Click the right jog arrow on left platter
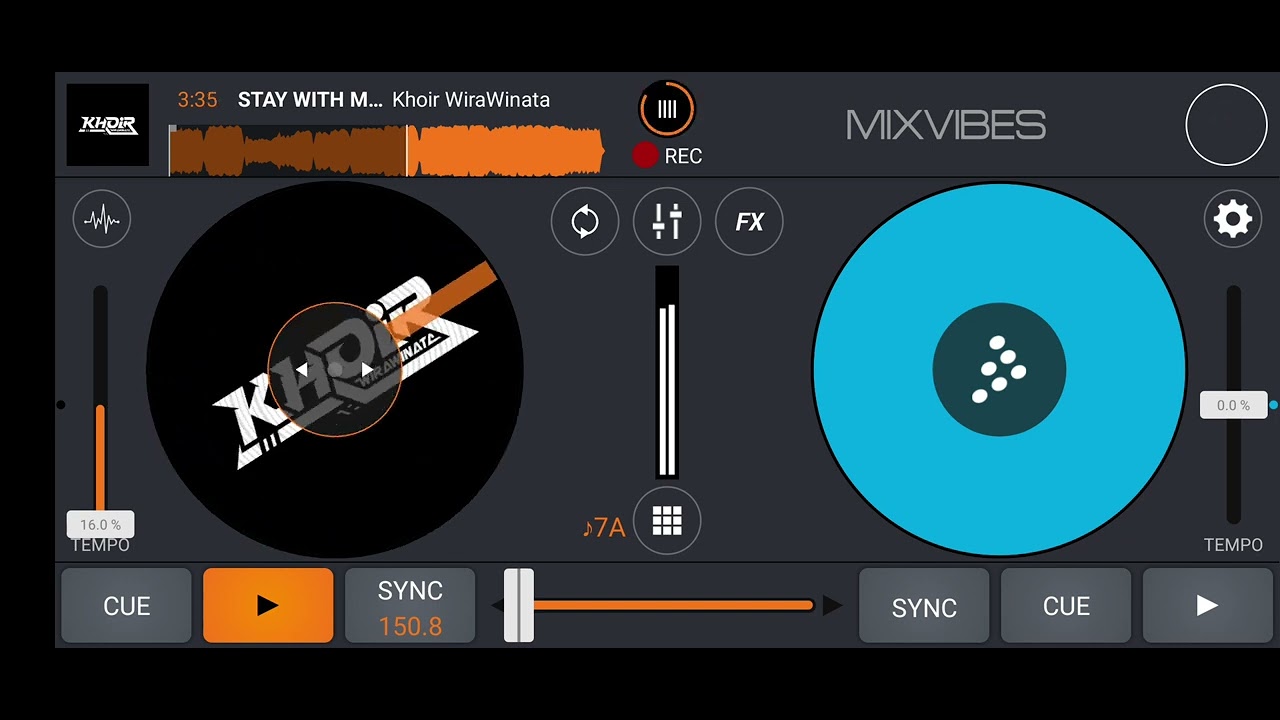1280x720 pixels. click(x=367, y=370)
